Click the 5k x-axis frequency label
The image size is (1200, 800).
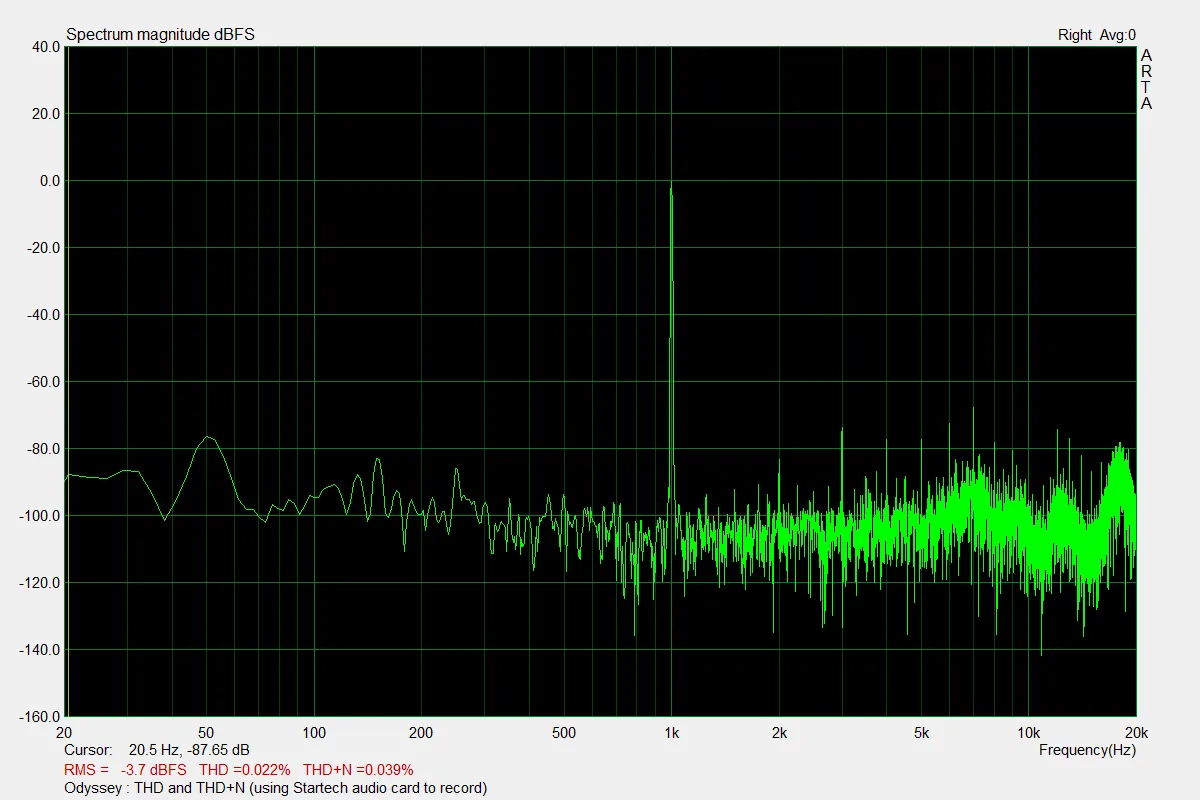tap(921, 733)
